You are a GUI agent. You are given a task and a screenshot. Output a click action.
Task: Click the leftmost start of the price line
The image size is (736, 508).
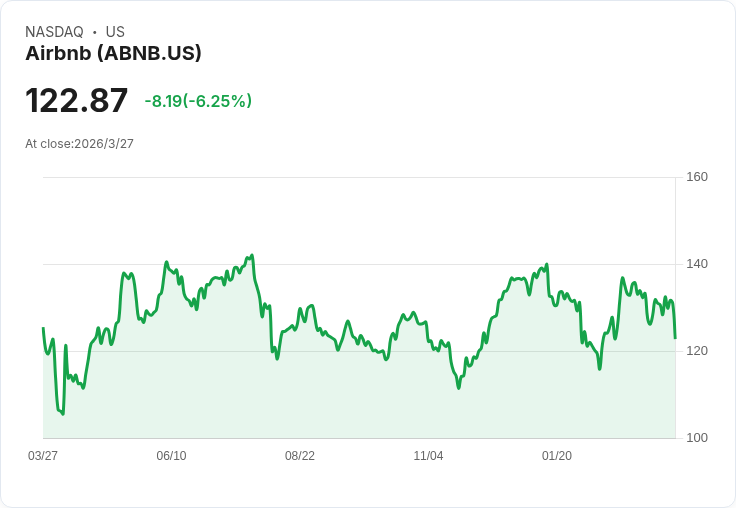[x=43, y=328]
